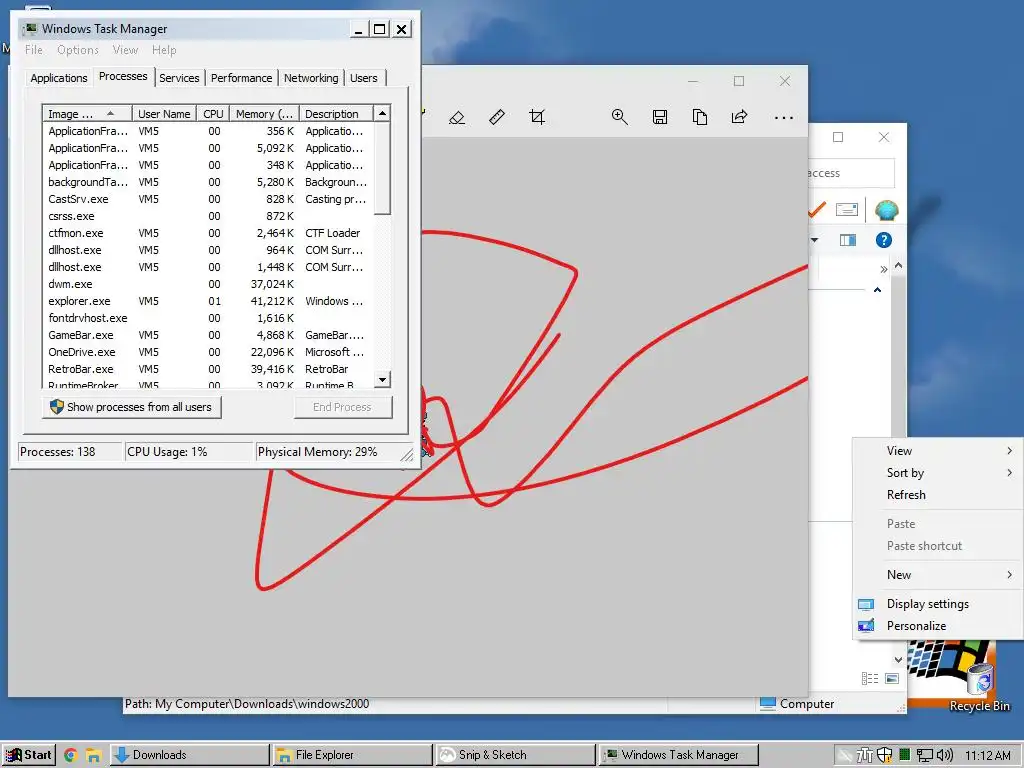Viewport: 1024px width, 768px height.
Task: Click the Start button
Action: (28, 755)
